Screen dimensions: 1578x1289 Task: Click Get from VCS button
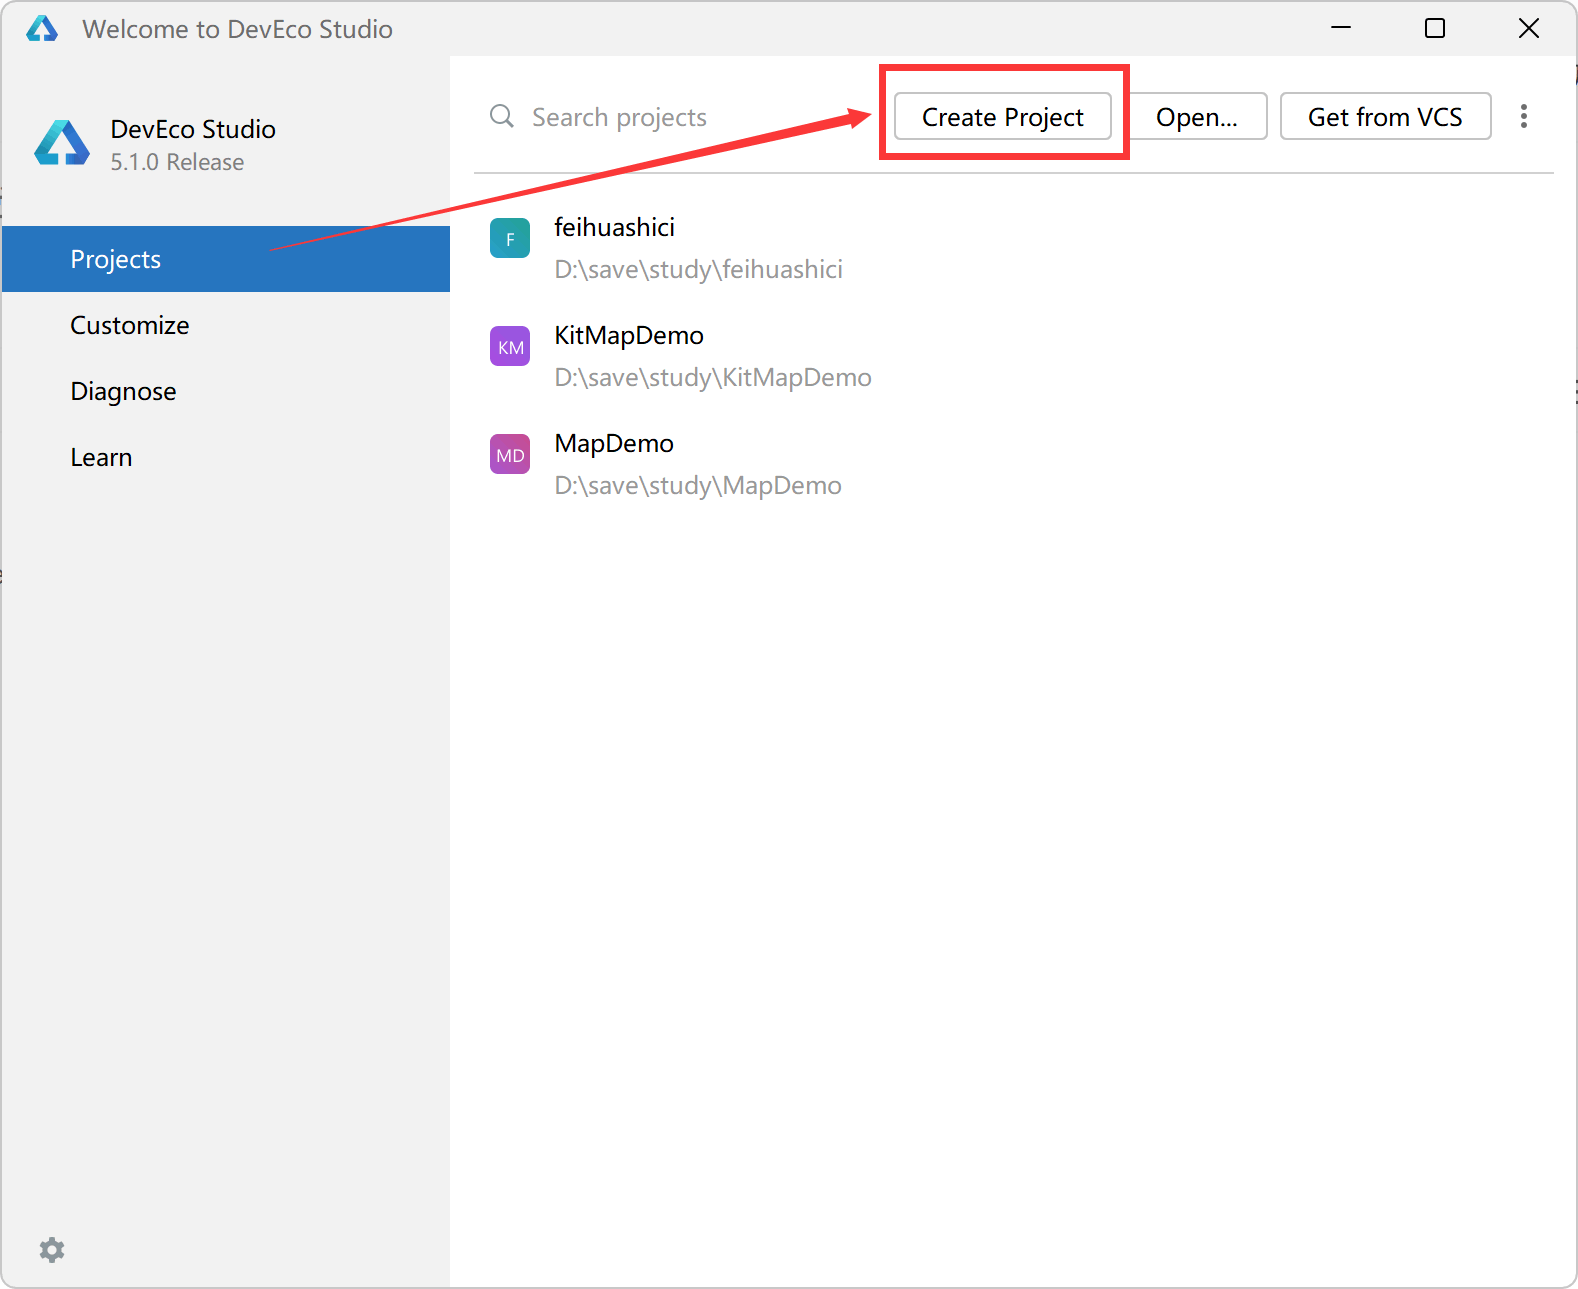pyautogui.click(x=1385, y=117)
